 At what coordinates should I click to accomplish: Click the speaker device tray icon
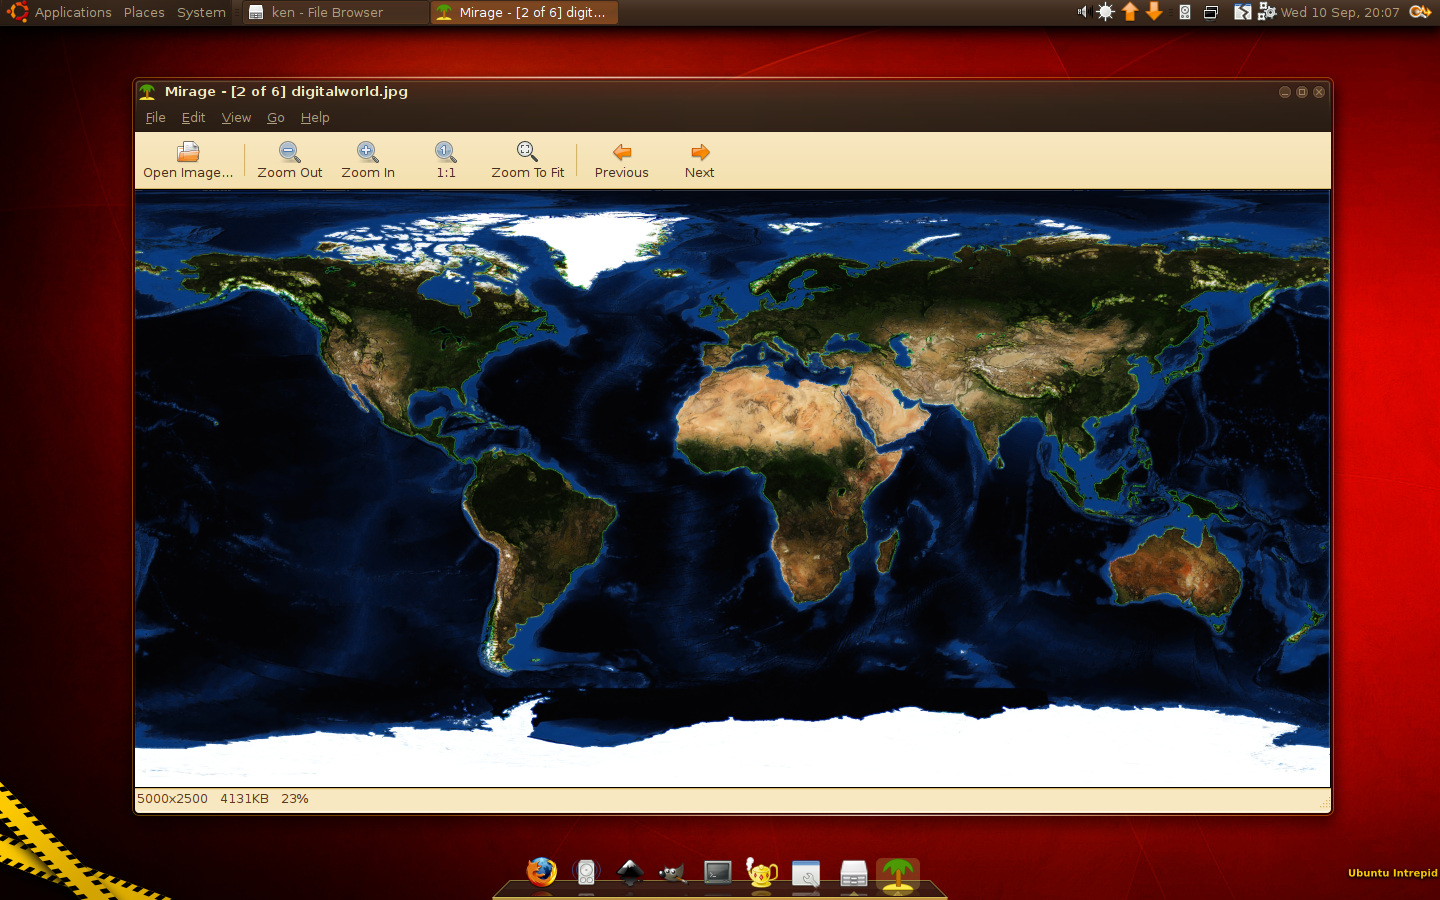point(1185,12)
